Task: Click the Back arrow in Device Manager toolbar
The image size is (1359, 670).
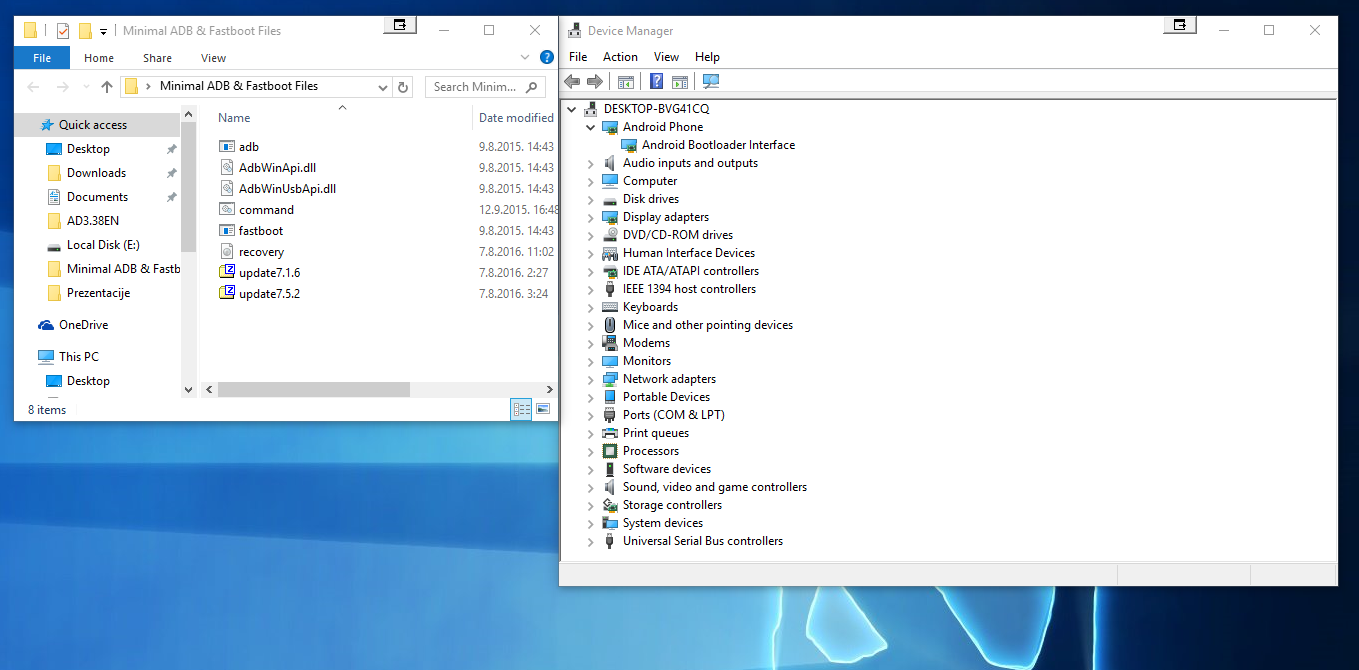Action: click(x=572, y=82)
